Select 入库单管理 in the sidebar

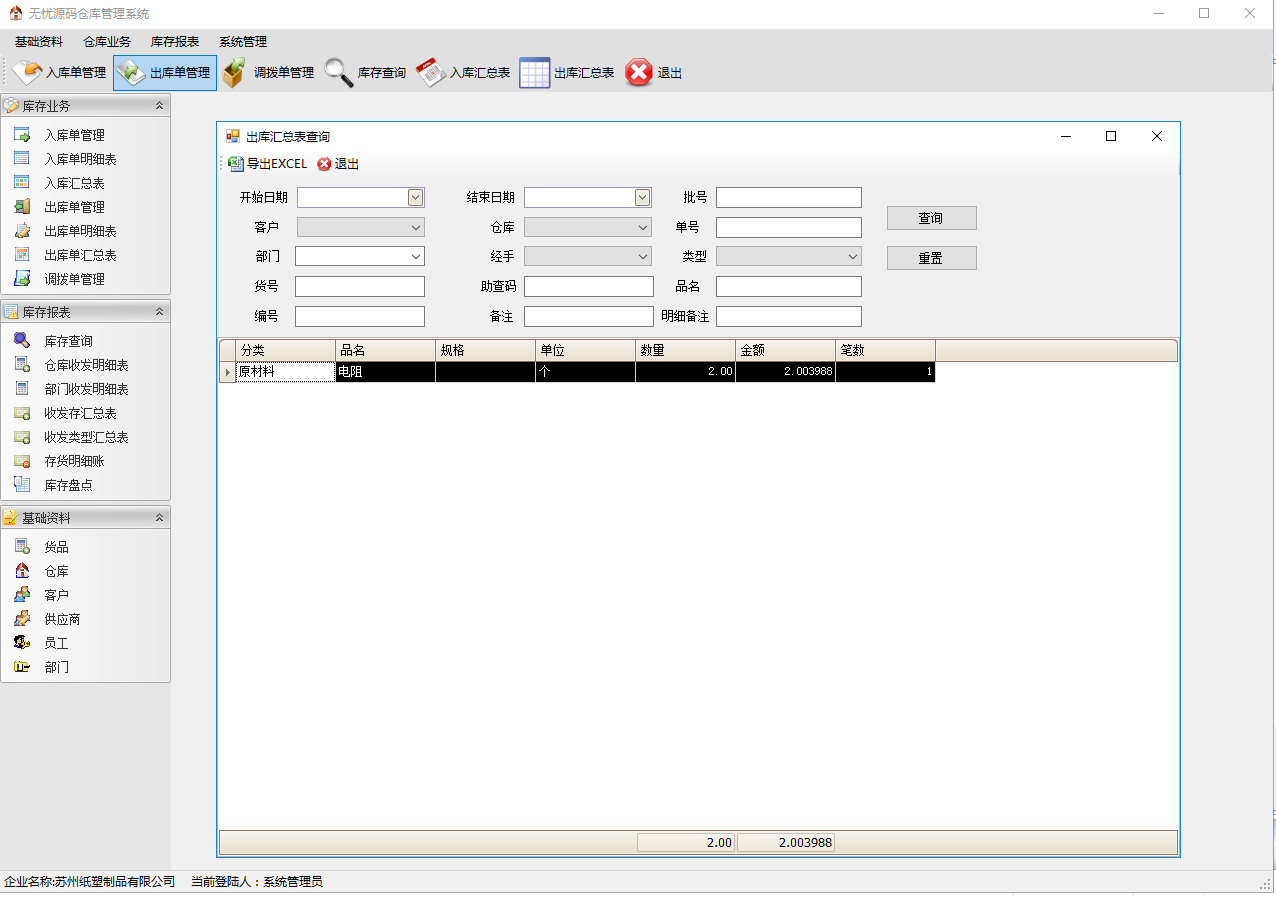[x=74, y=135]
